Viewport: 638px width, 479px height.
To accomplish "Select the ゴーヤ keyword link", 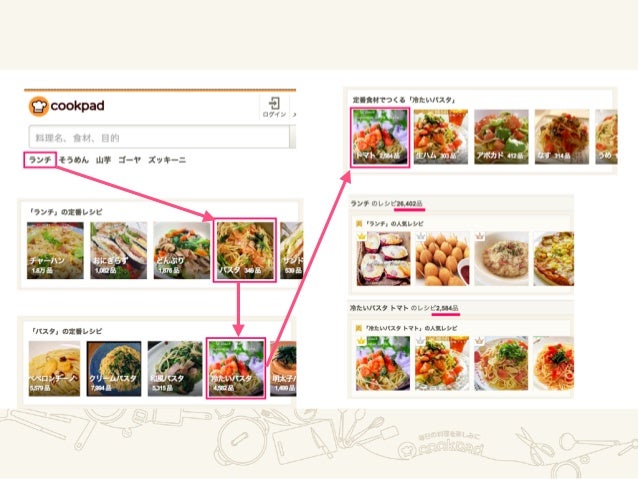I will click(x=129, y=160).
